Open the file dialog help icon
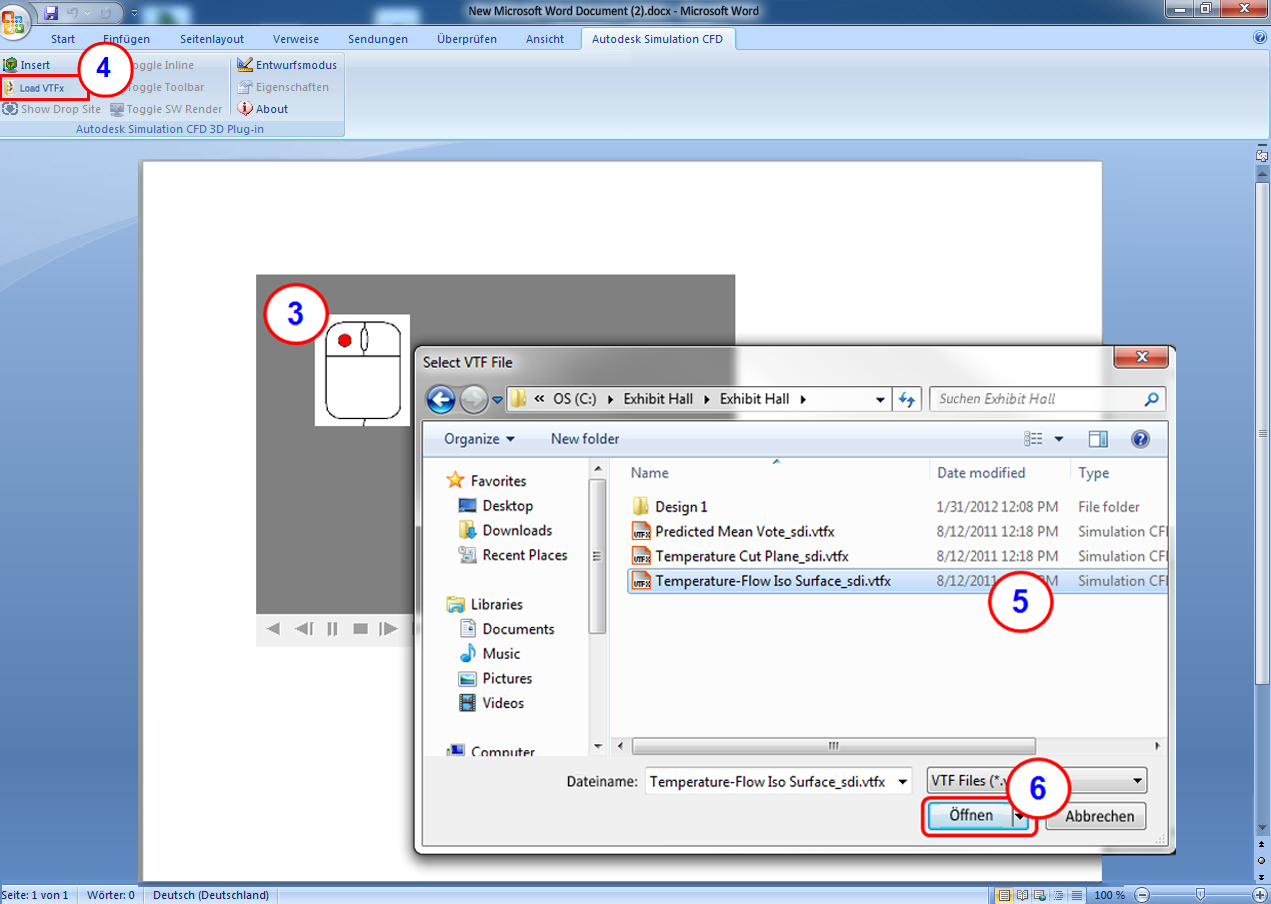Screen dimensions: 1271x904 tap(1140, 439)
